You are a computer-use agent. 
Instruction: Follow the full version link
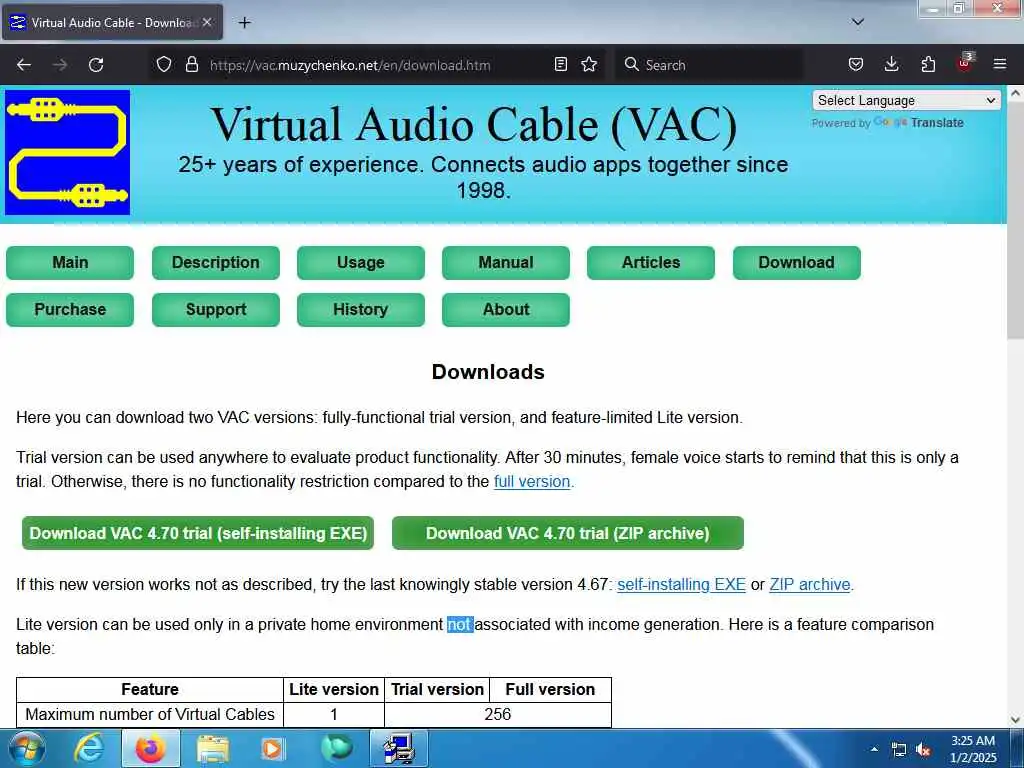pos(532,481)
